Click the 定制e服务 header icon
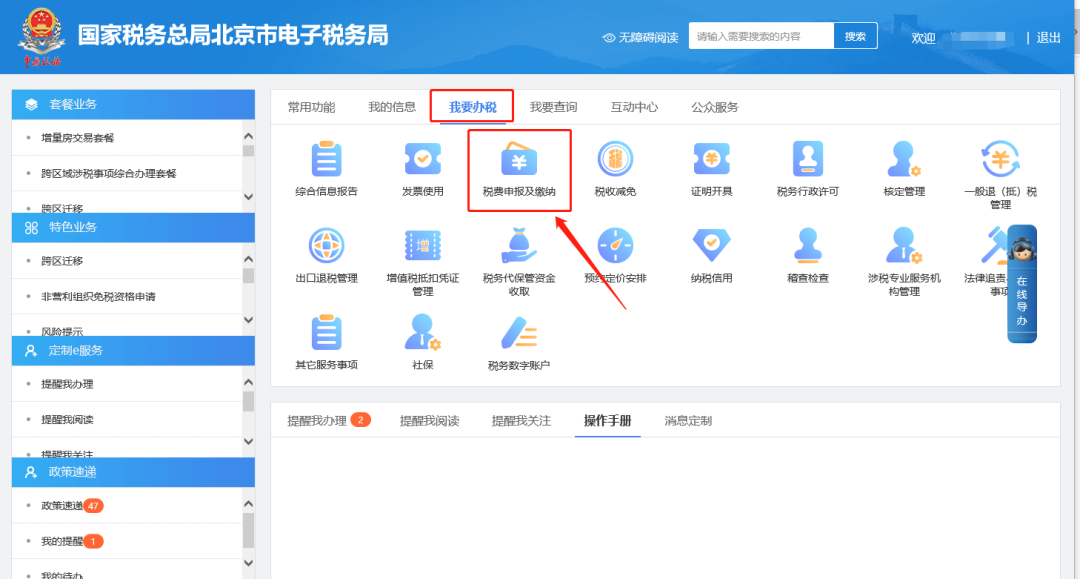This screenshot has height=579, width=1080. pos(31,350)
